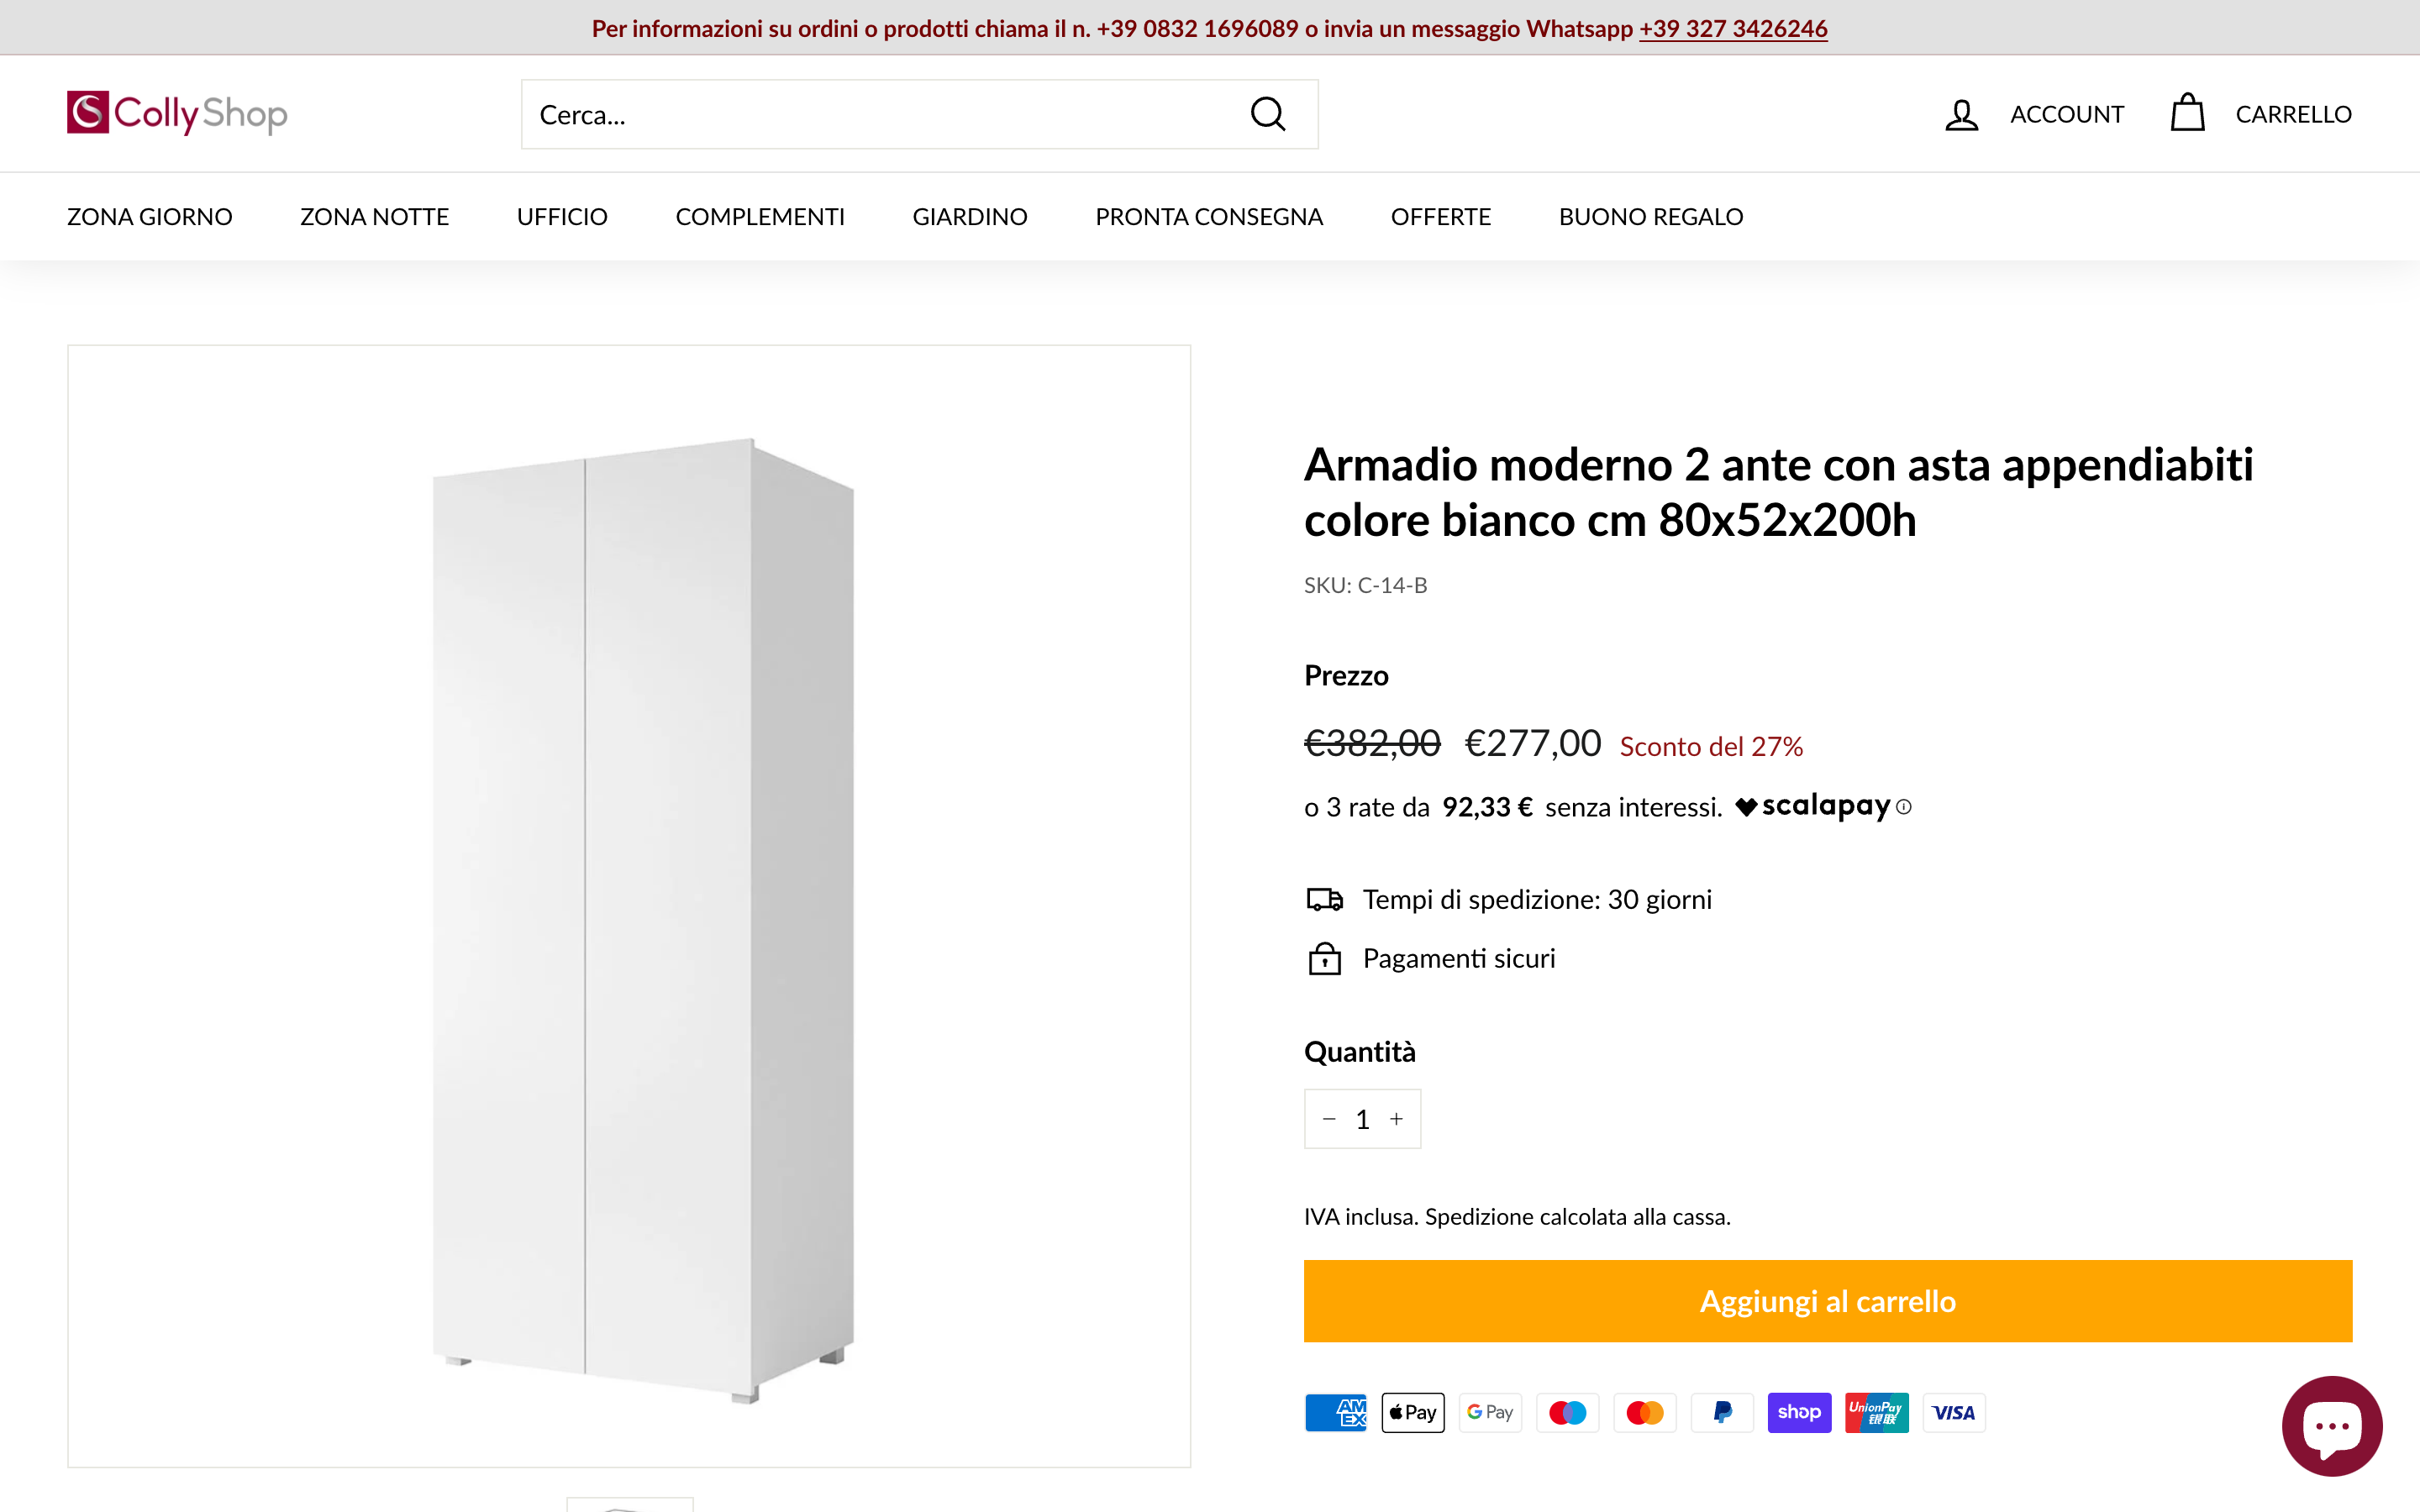
Task: Open the account user icon
Action: click(x=1961, y=114)
